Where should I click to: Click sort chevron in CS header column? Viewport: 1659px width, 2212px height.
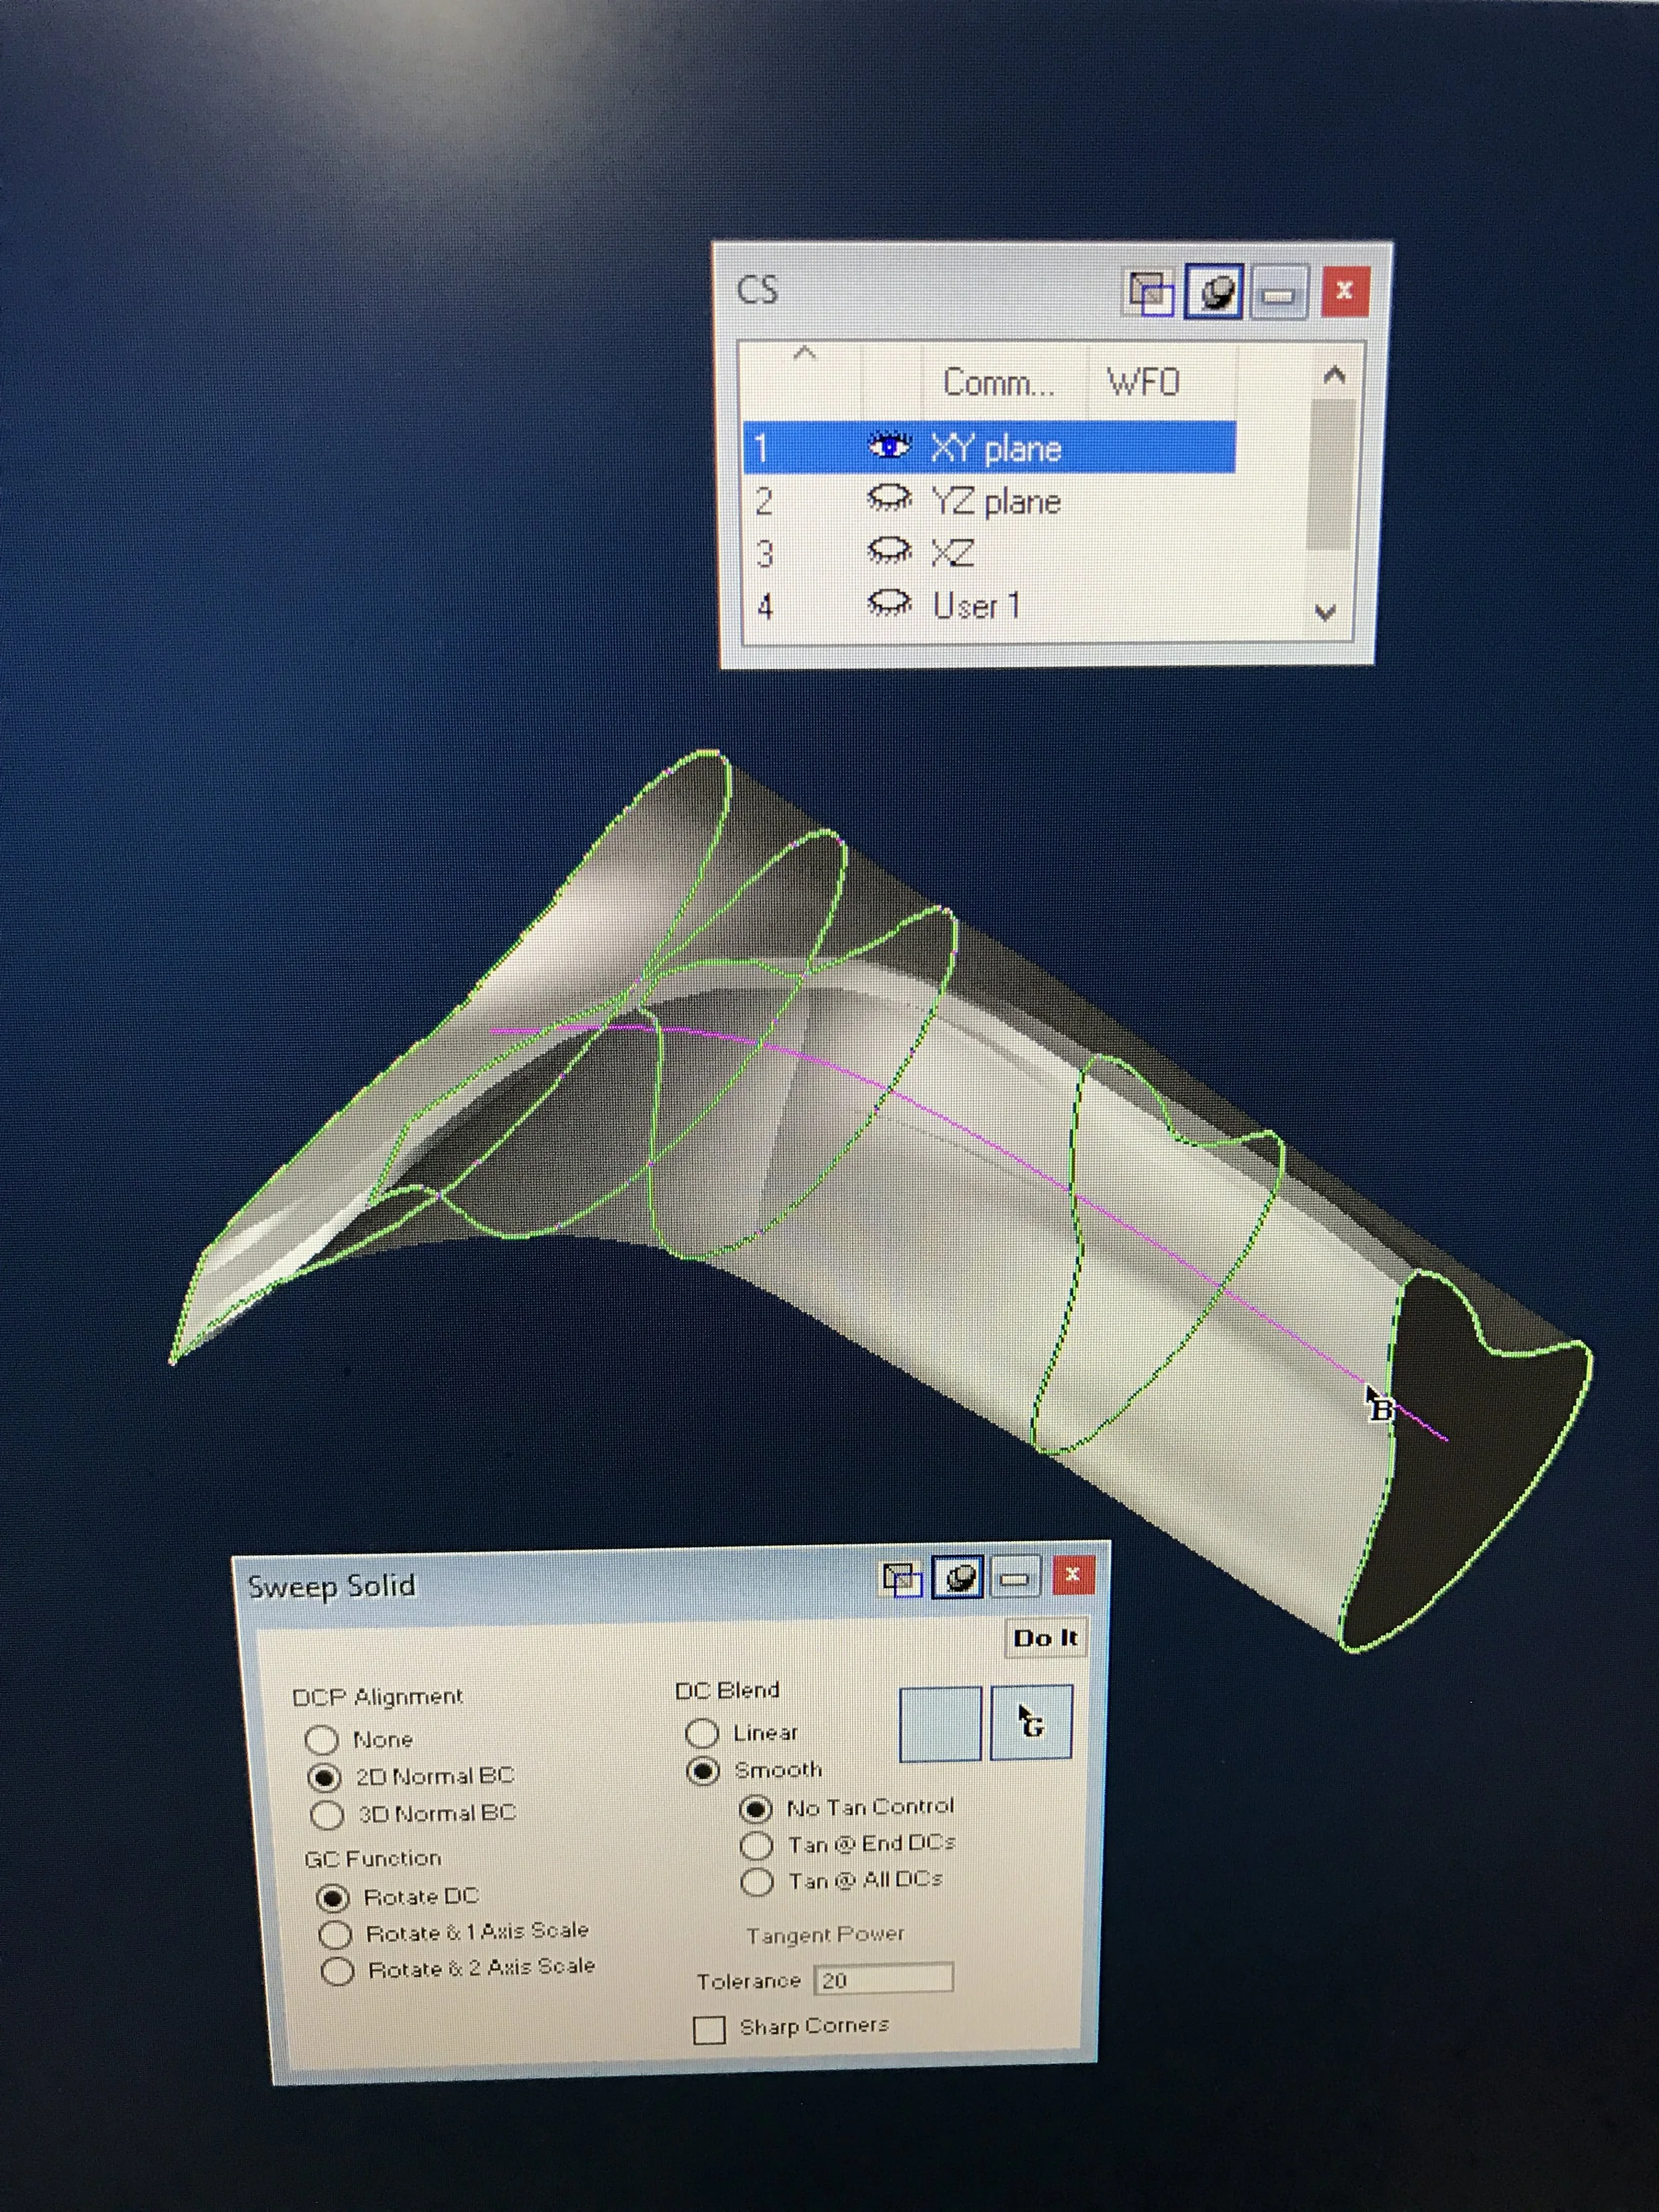pyautogui.click(x=804, y=354)
